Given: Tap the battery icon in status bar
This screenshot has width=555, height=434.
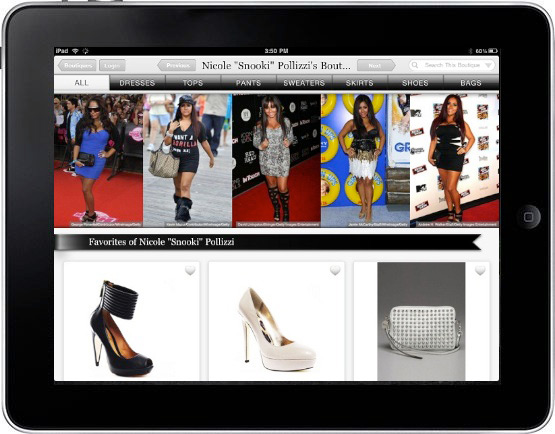Looking at the screenshot, I should (x=493, y=51).
